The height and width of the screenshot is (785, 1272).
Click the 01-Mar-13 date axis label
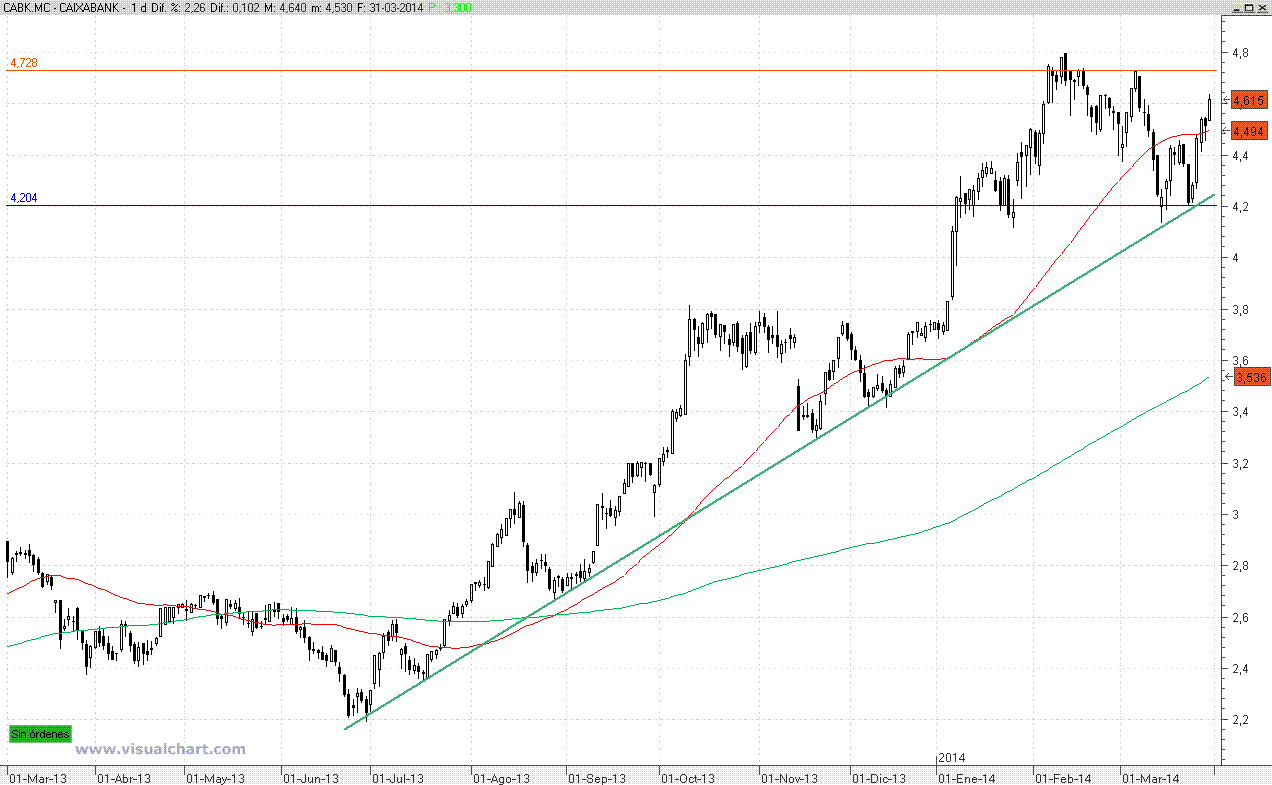(x=36, y=777)
